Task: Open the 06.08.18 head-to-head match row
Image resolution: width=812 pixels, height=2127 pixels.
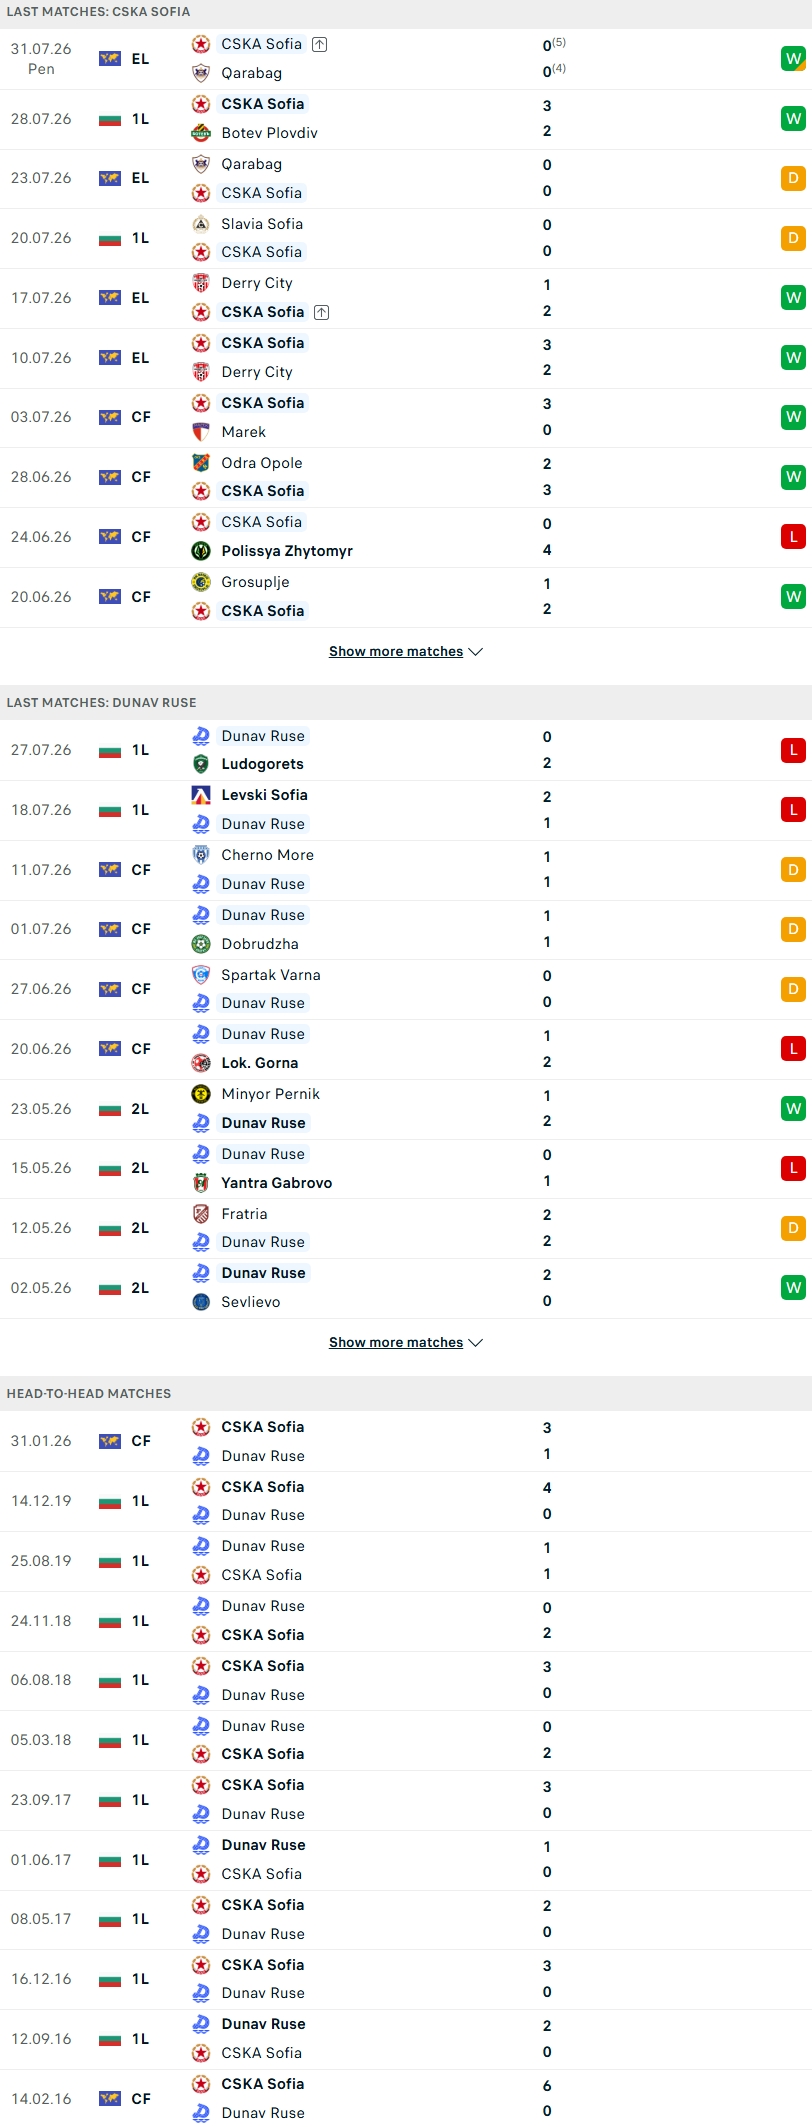Action: 406,1680
